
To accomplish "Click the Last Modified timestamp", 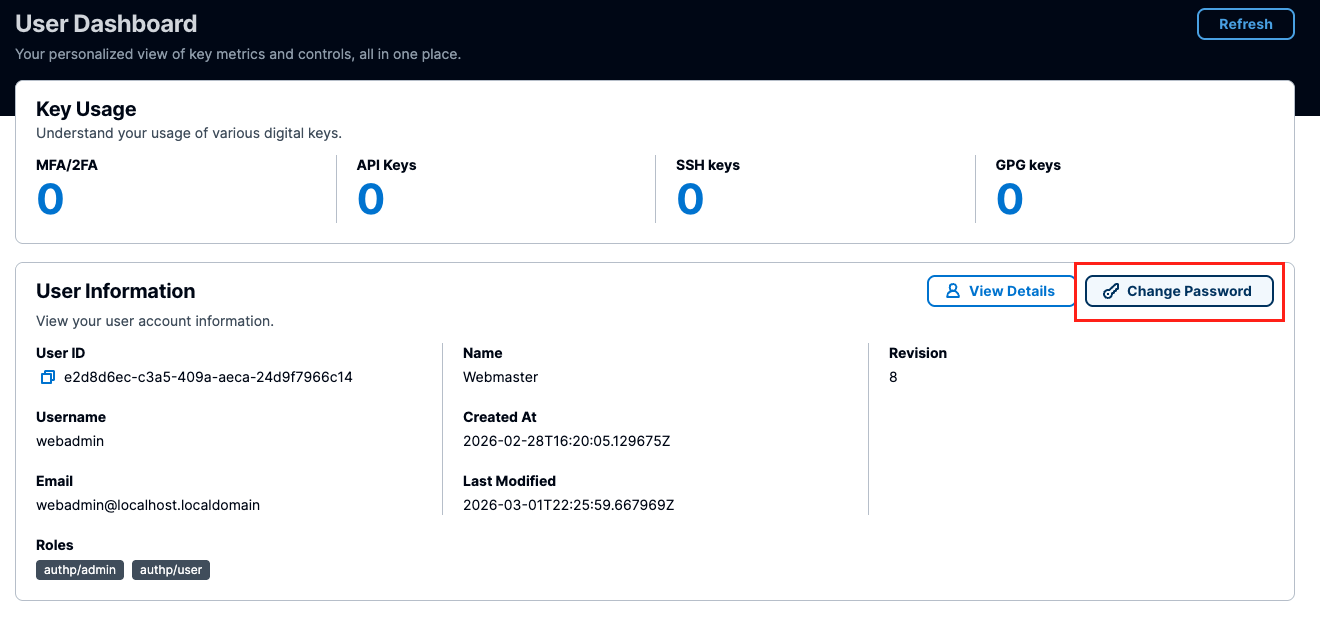I will (x=568, y=506).
